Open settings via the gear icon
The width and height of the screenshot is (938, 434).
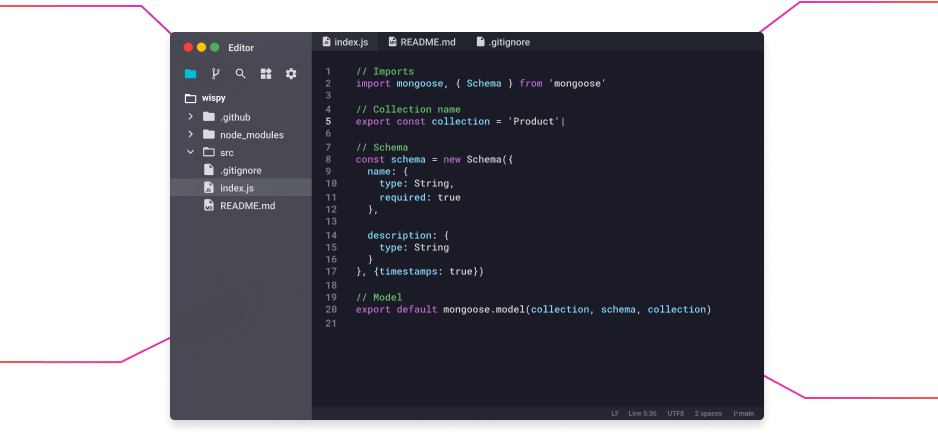291,74
